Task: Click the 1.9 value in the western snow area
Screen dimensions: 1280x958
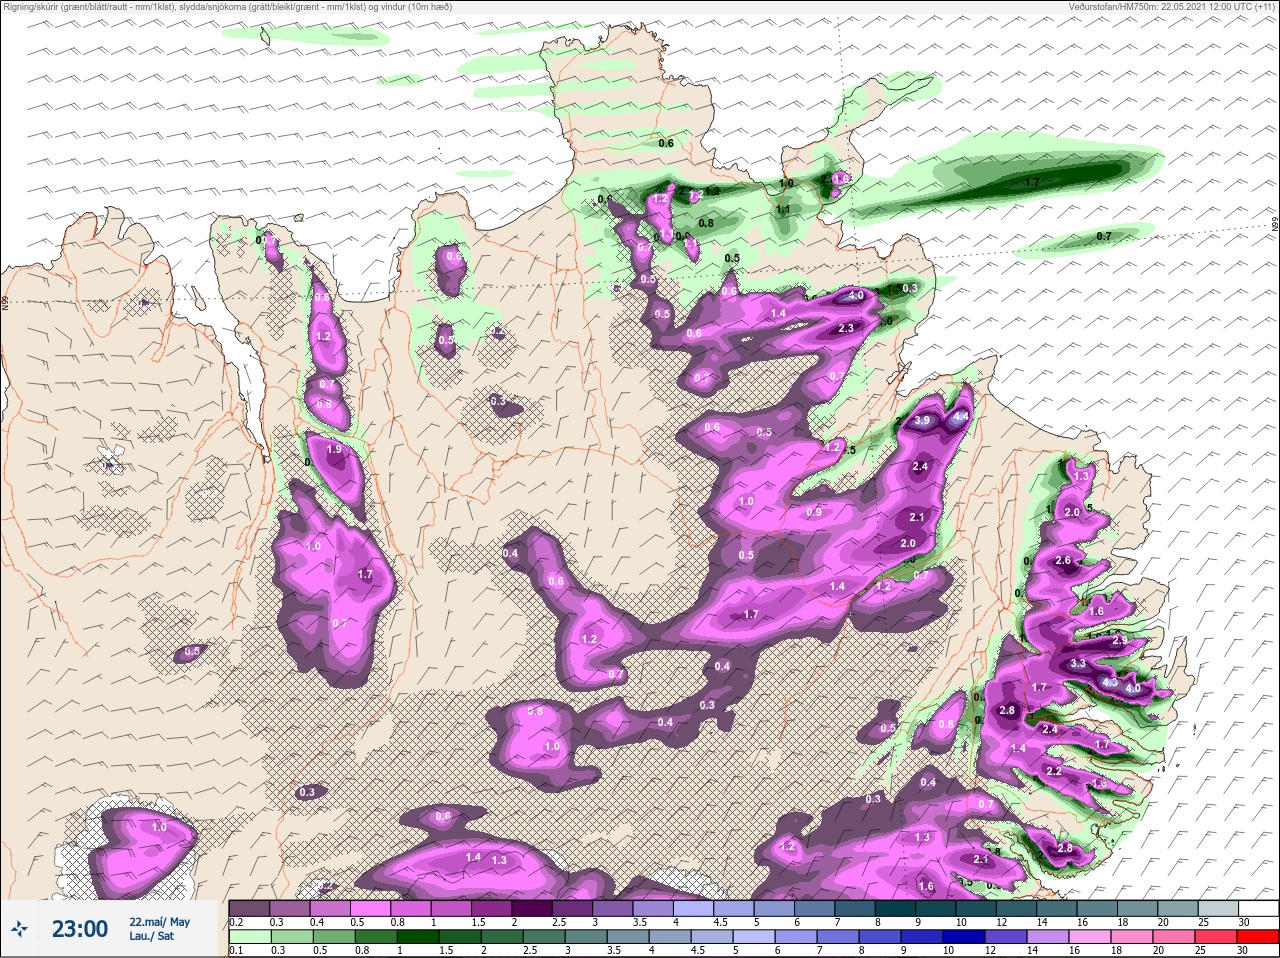Action: point(334,450)
